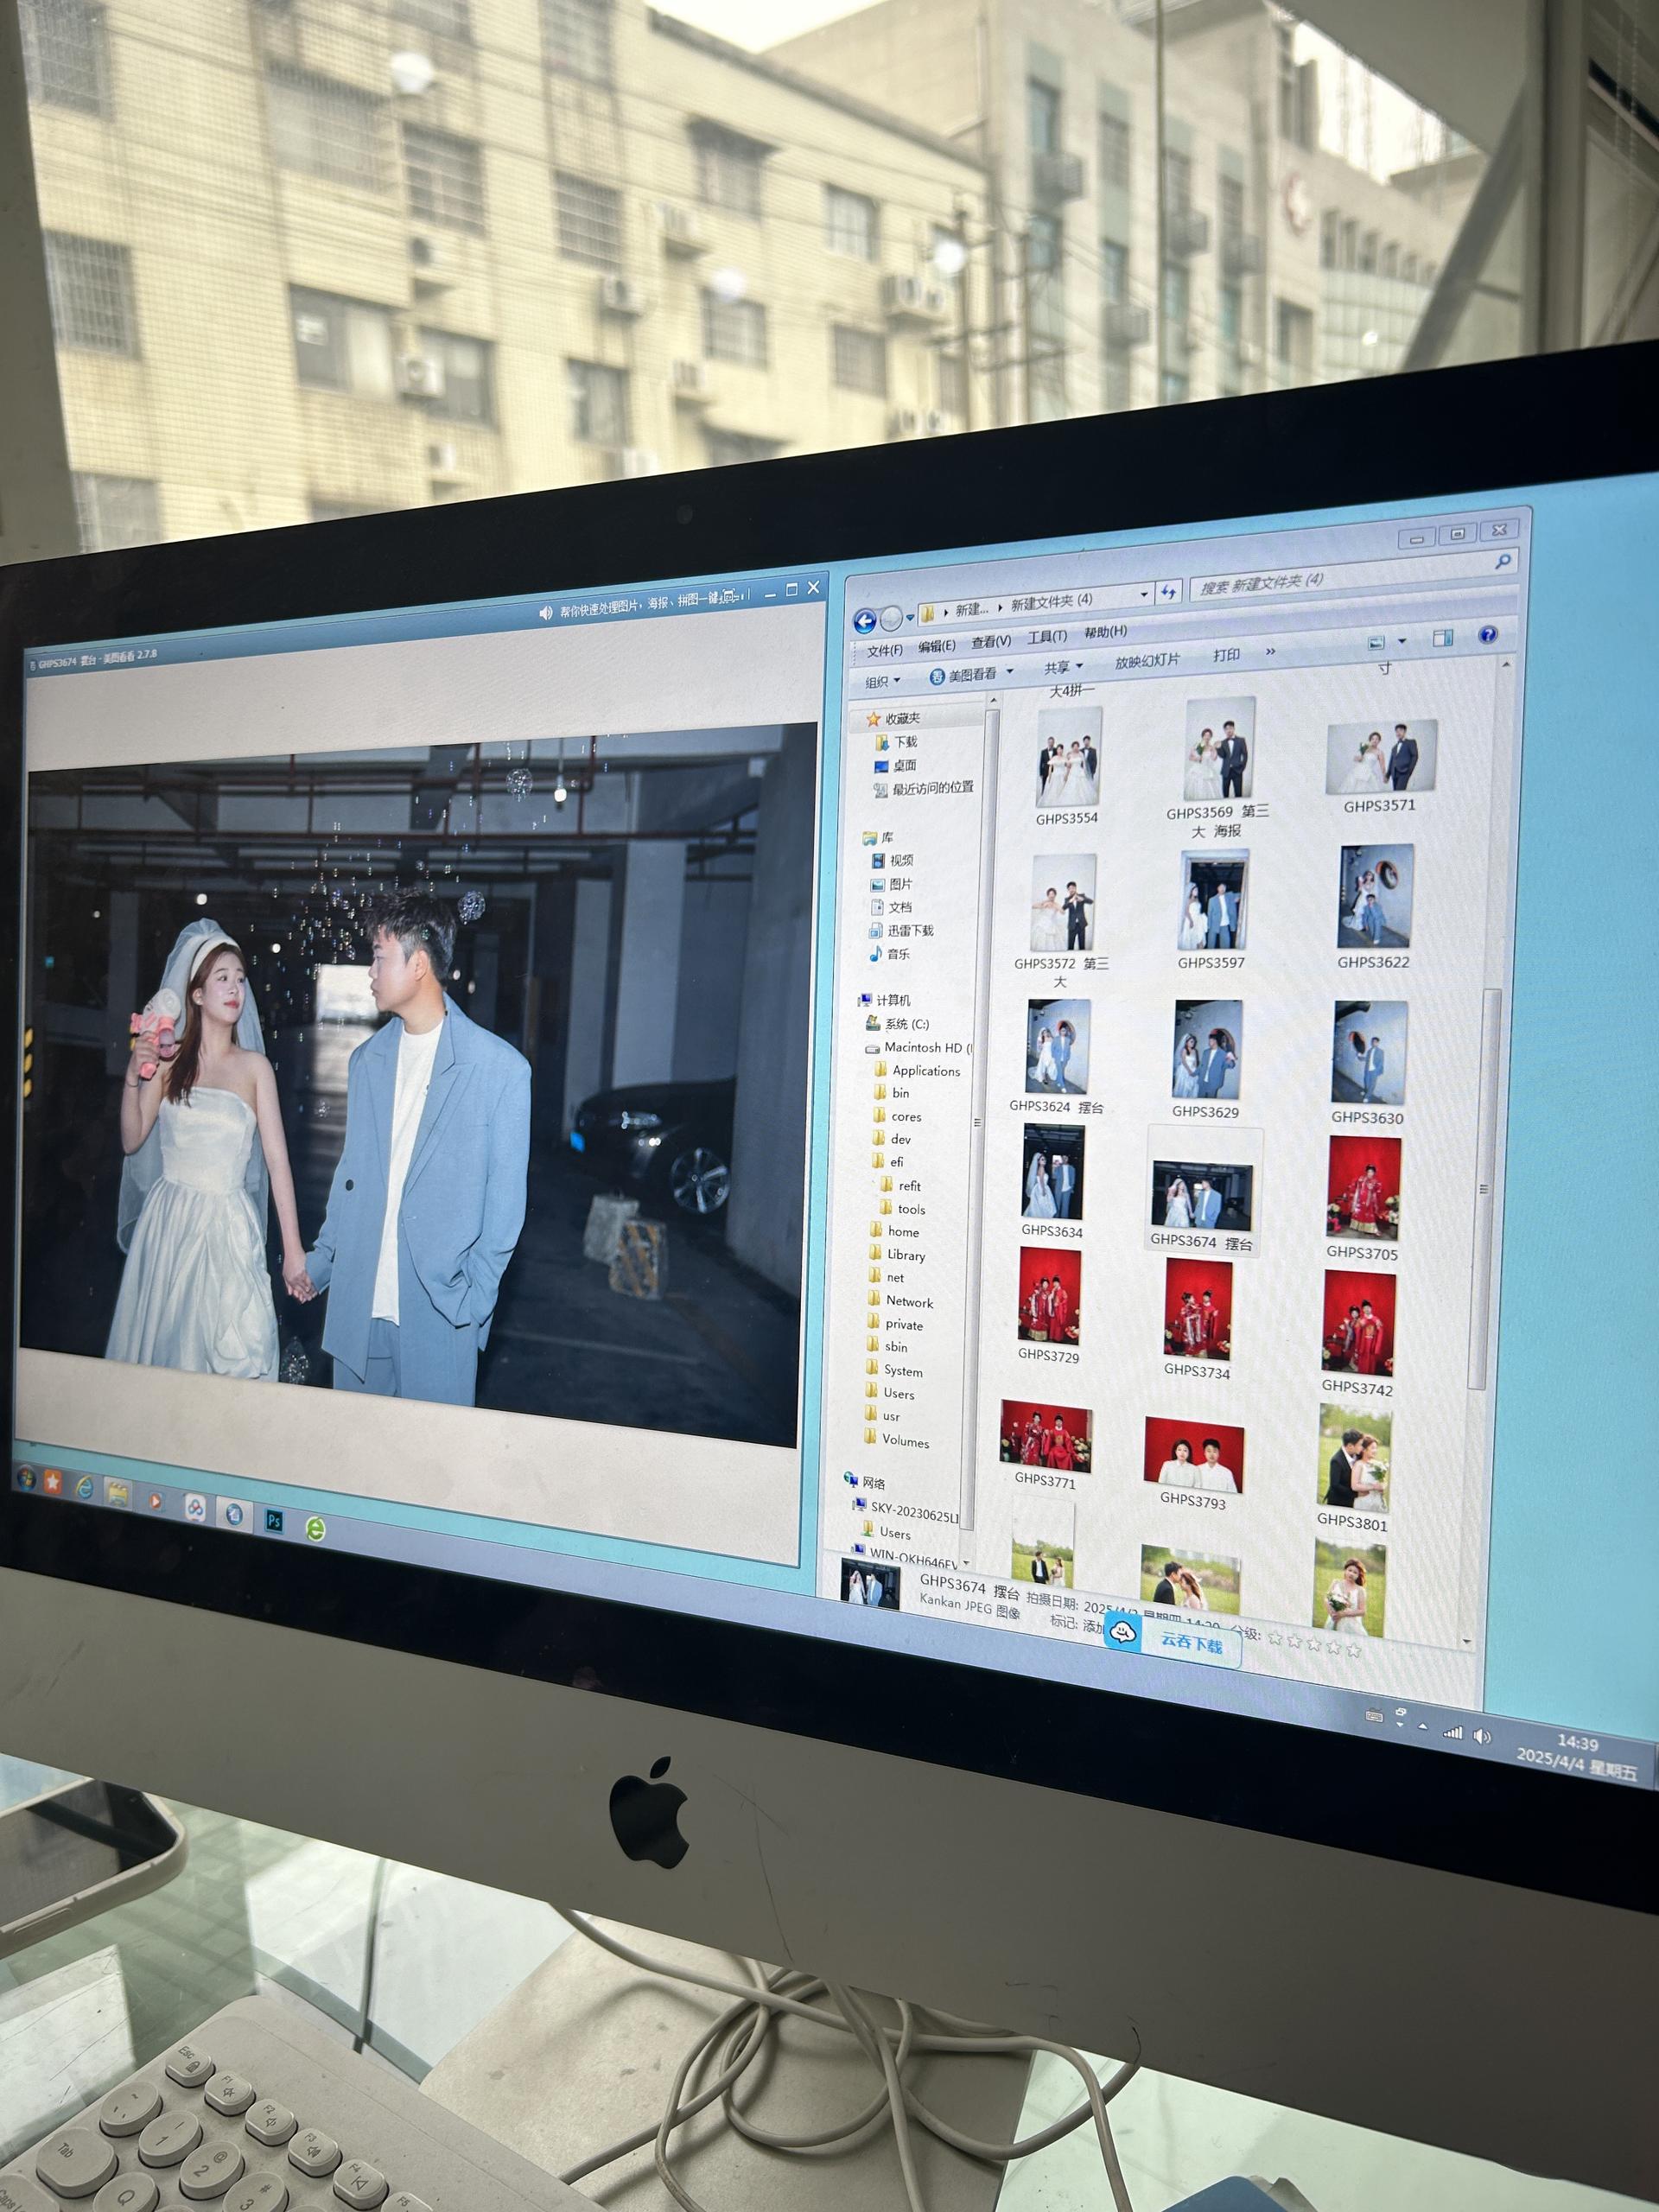Select Macintosh HD in the tree

(917, 1047)
